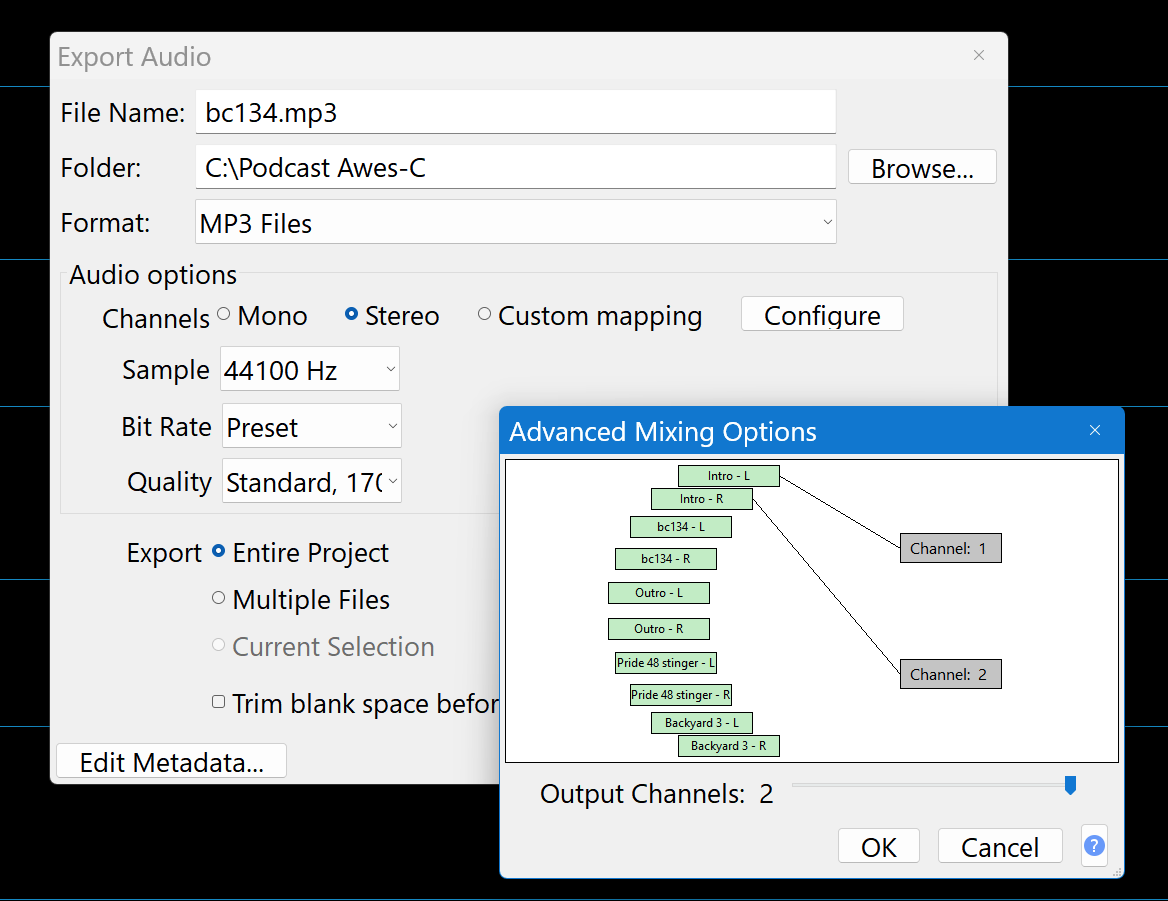The height and width of the screenshot is (901, 1168).
Task: Select the Pride 48 stinger - L track
Action: pyautogui.click(x=665, y=662)
